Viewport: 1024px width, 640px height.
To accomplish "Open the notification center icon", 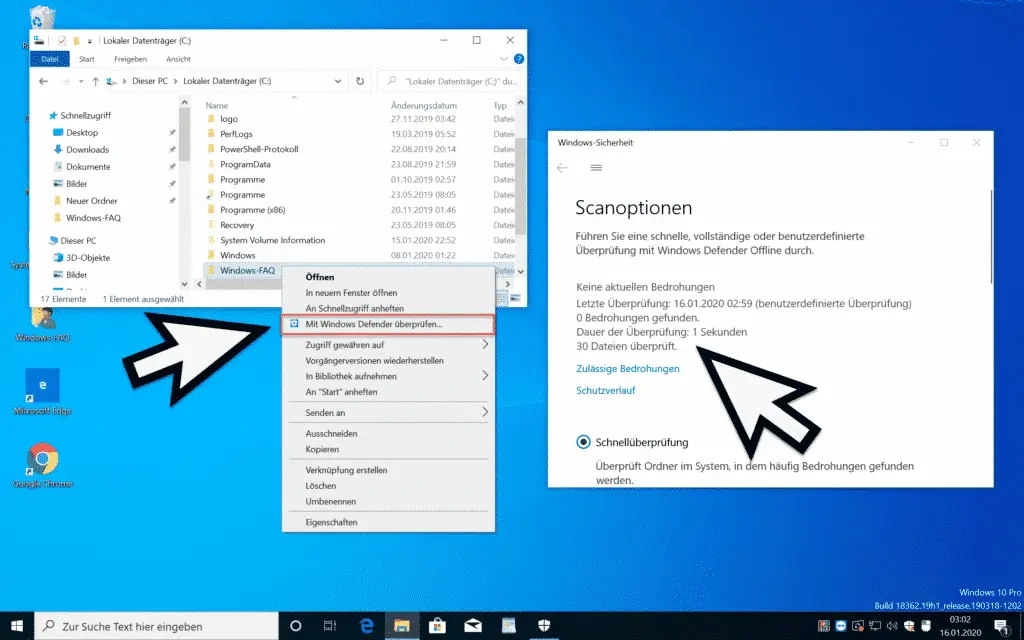I will coord(1002,626).
